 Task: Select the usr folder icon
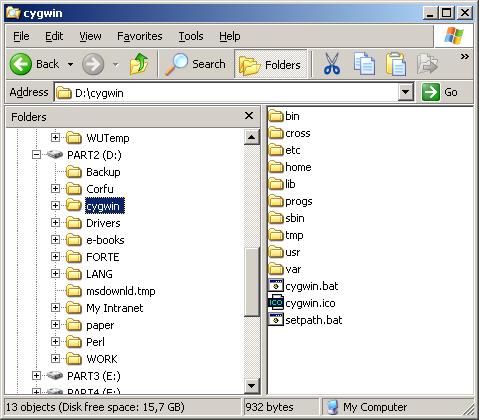click(276, 252)
